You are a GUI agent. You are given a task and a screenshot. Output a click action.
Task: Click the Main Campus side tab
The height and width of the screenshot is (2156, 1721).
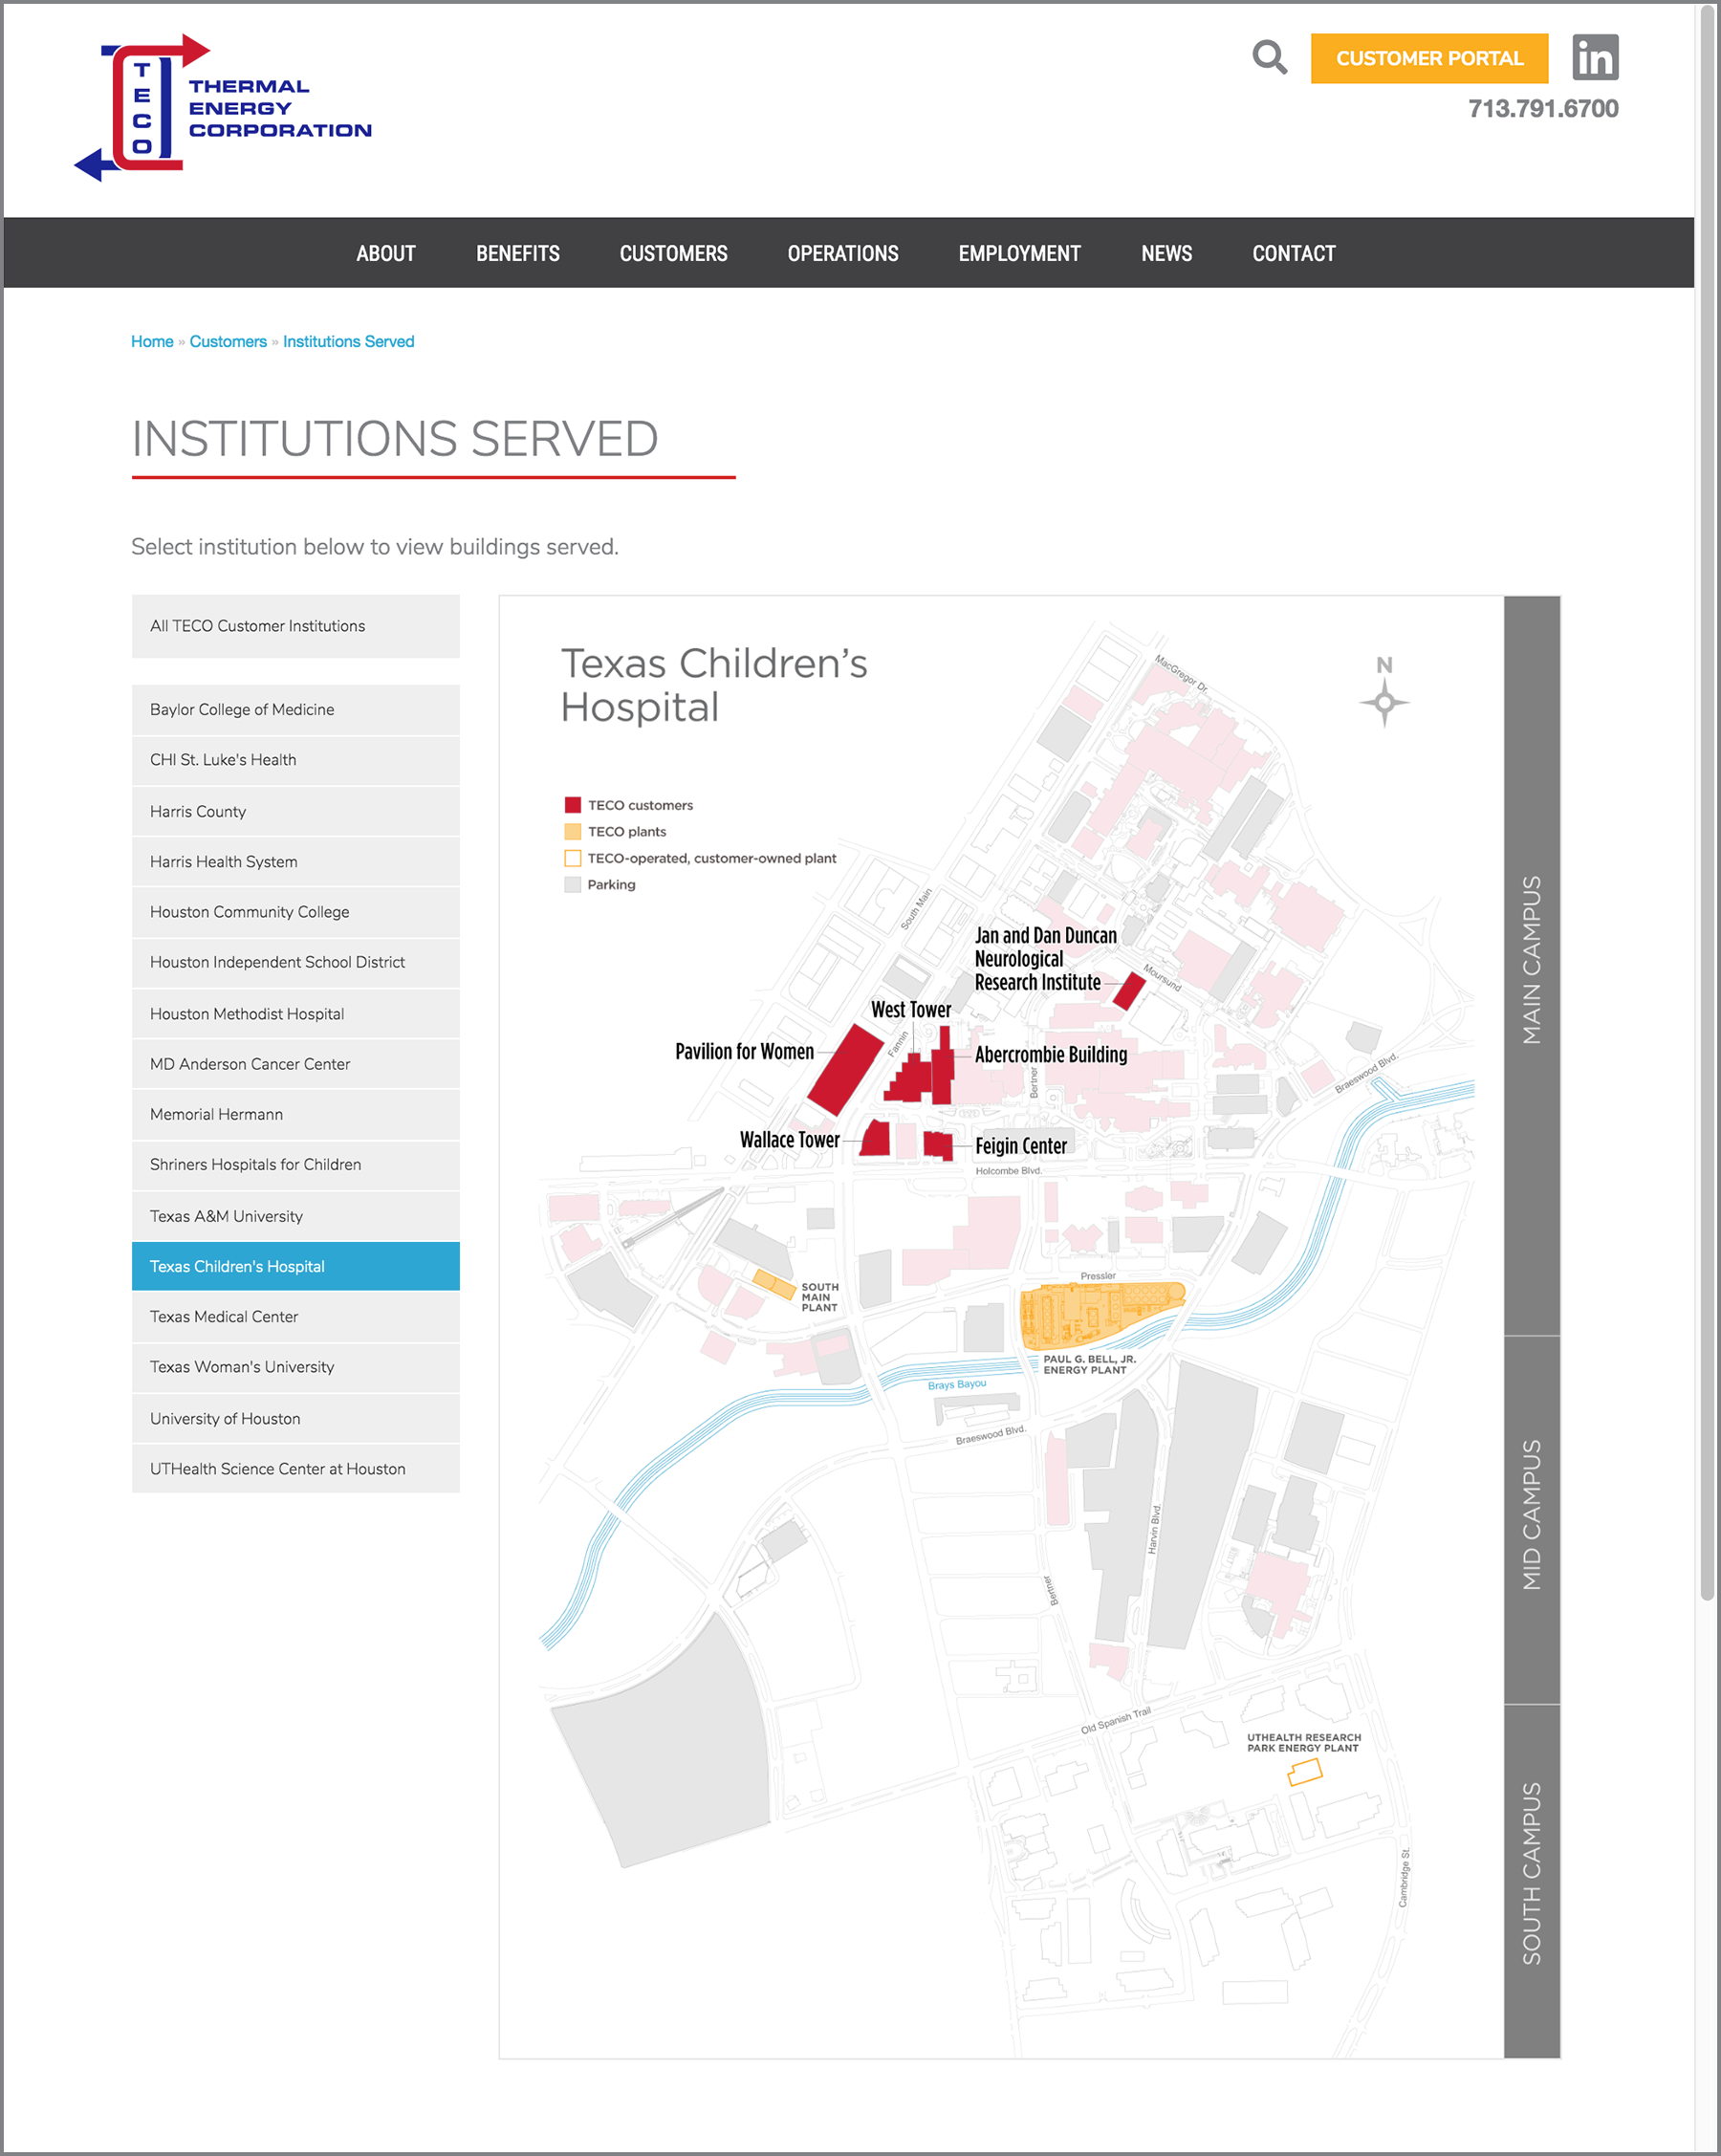pyautogui.click(x=1531, y=965)
